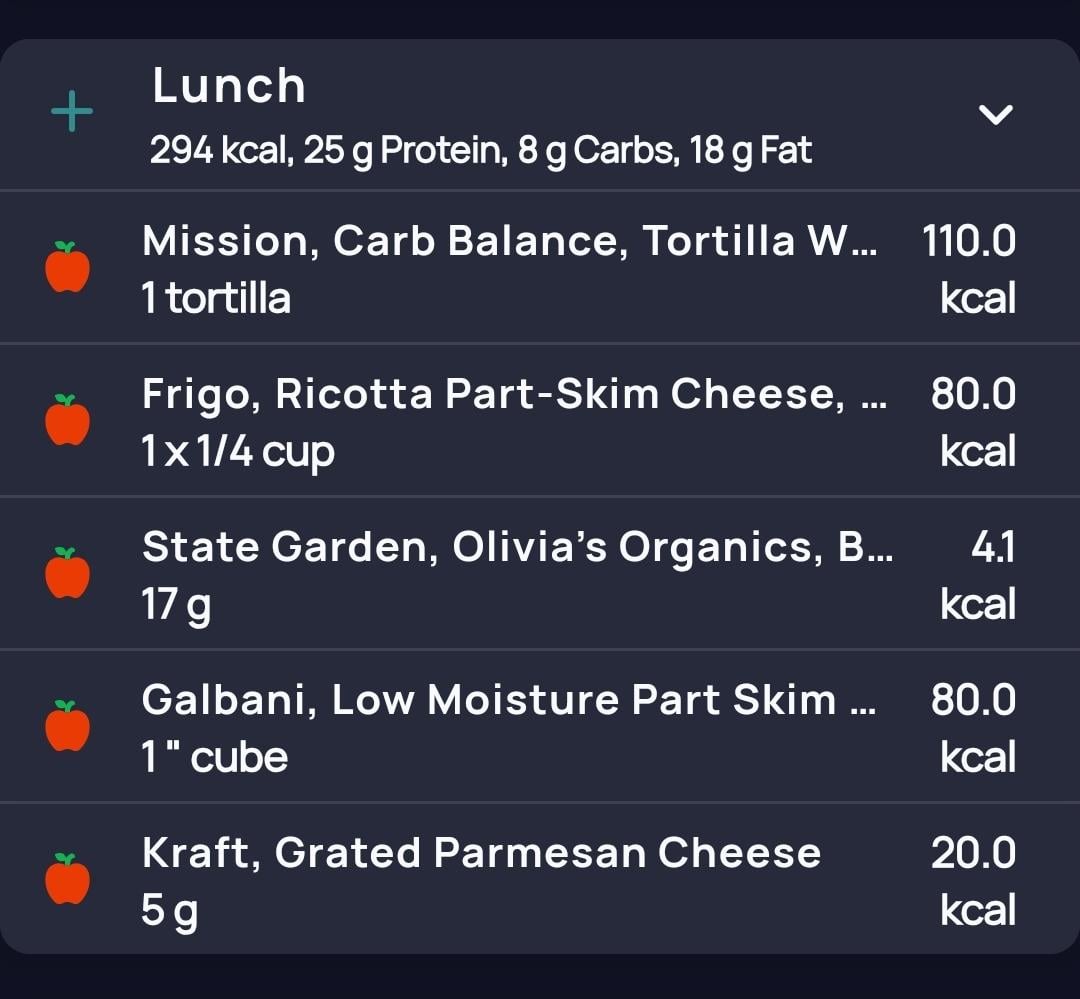The width and height of the screenshot is (1080, 999).
Task: Tap the 4.1 kcal value for State Garden
Action: [978, 575]
